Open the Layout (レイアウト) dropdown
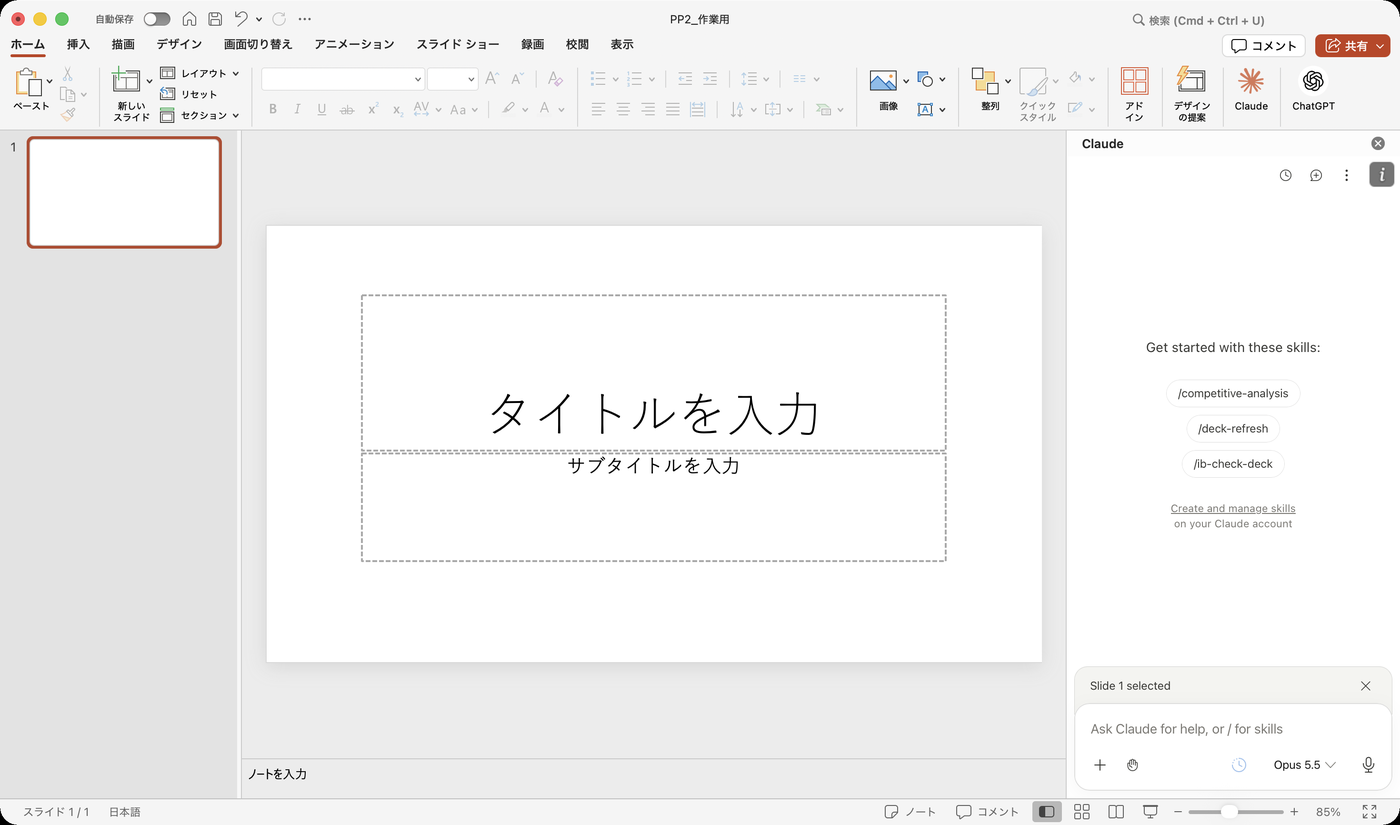Image resolution: width=1400 pixels, height=825 pixels. coord(200,73)
